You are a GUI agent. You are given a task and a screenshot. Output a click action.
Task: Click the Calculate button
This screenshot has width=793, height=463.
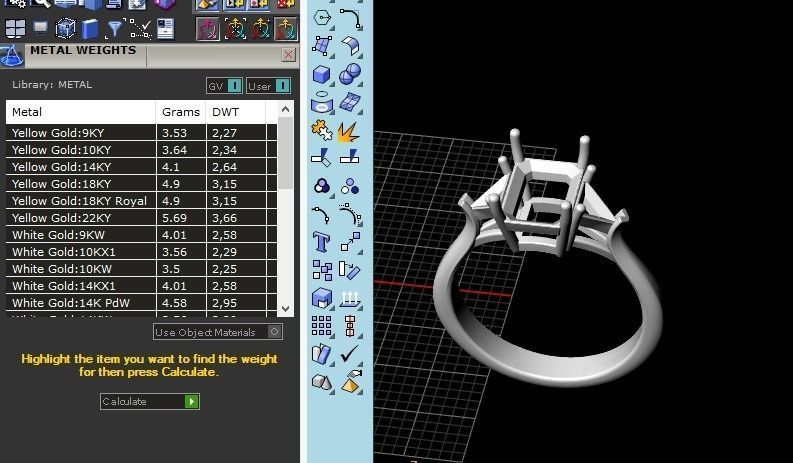point(150,401)
